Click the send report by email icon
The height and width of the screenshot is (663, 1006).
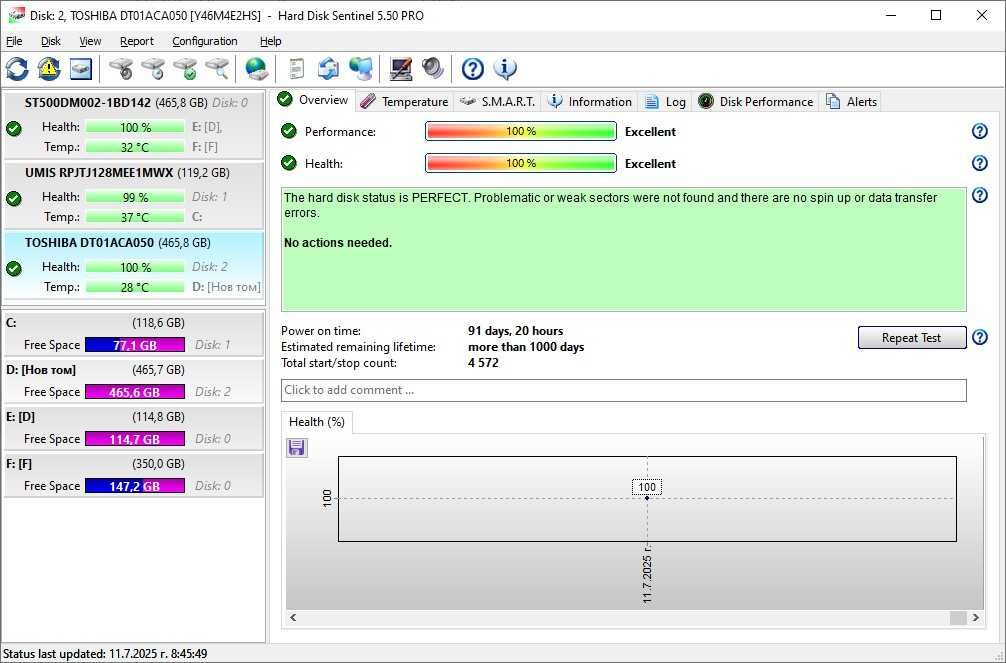pos(328,69)
